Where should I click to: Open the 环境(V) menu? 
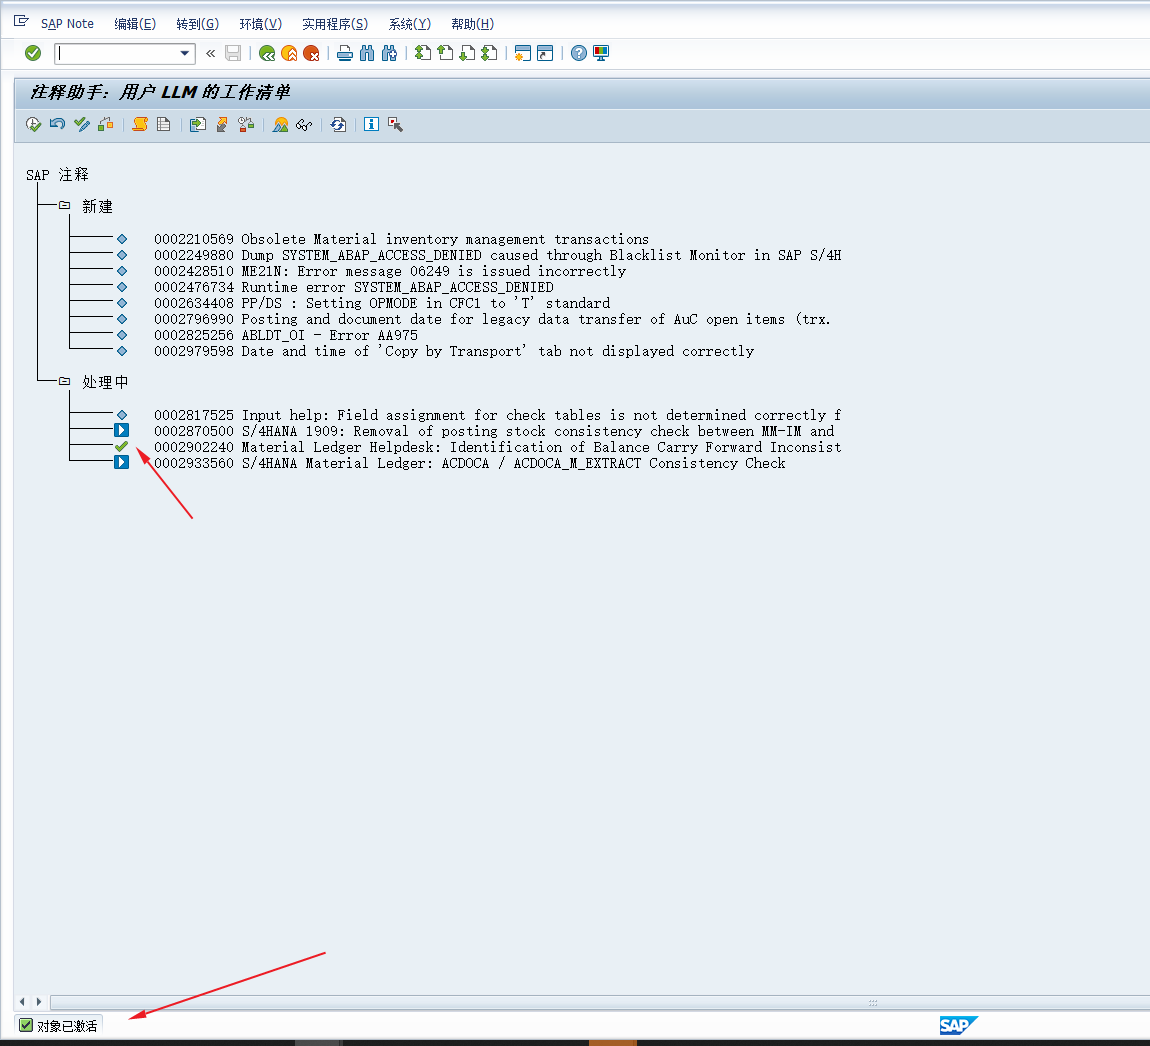click(x=260, y=24)
